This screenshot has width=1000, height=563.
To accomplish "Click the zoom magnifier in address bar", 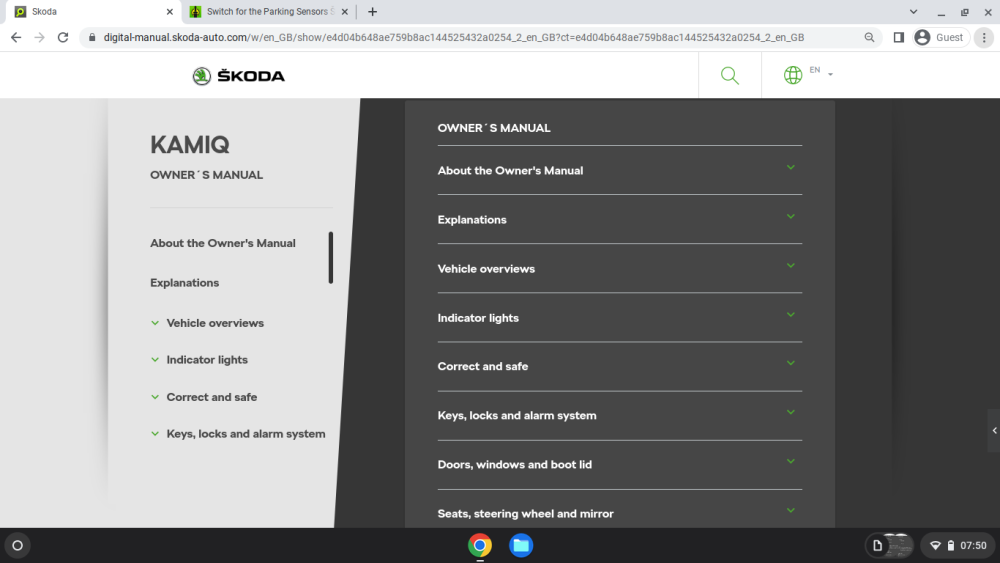I will tap(869, 38).
